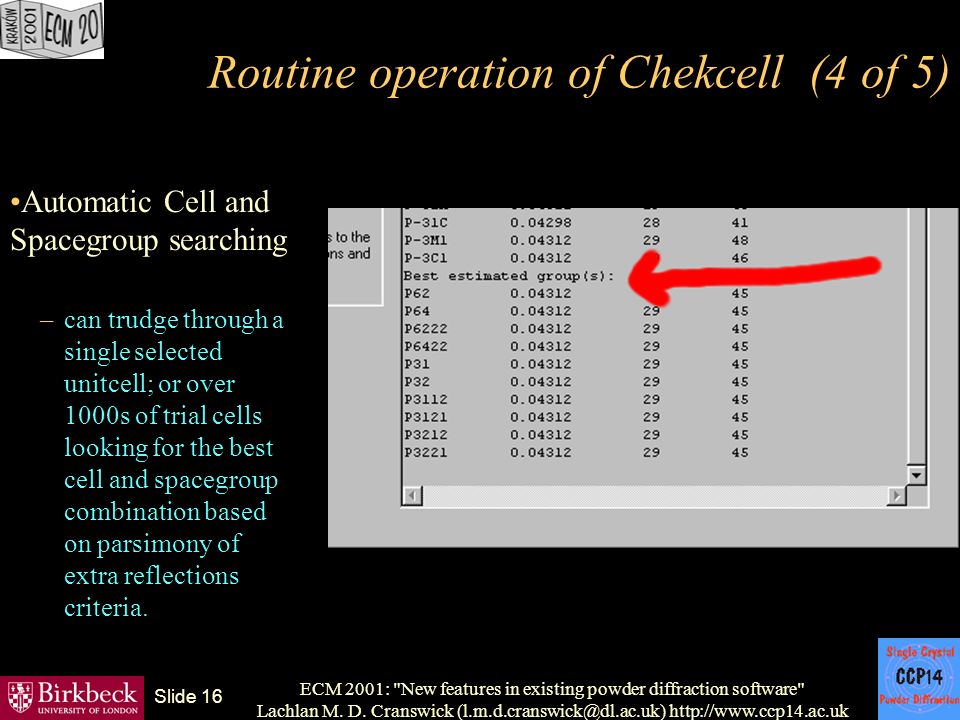
Task: Click the 0.04298 value in P-31C row
Action: tap(541, 223)
